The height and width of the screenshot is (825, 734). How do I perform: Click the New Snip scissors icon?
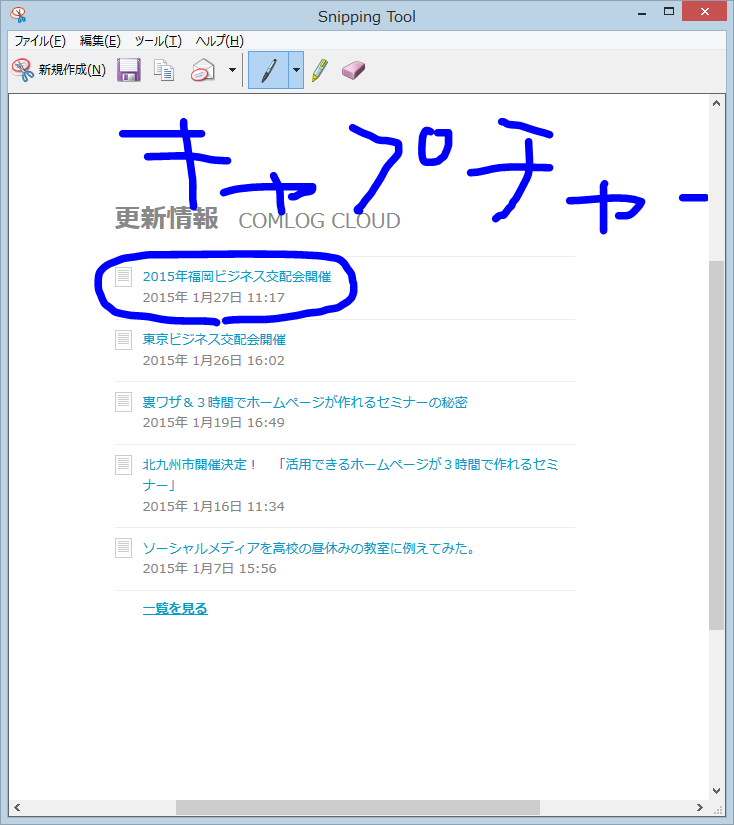click(x=22, y=70)
